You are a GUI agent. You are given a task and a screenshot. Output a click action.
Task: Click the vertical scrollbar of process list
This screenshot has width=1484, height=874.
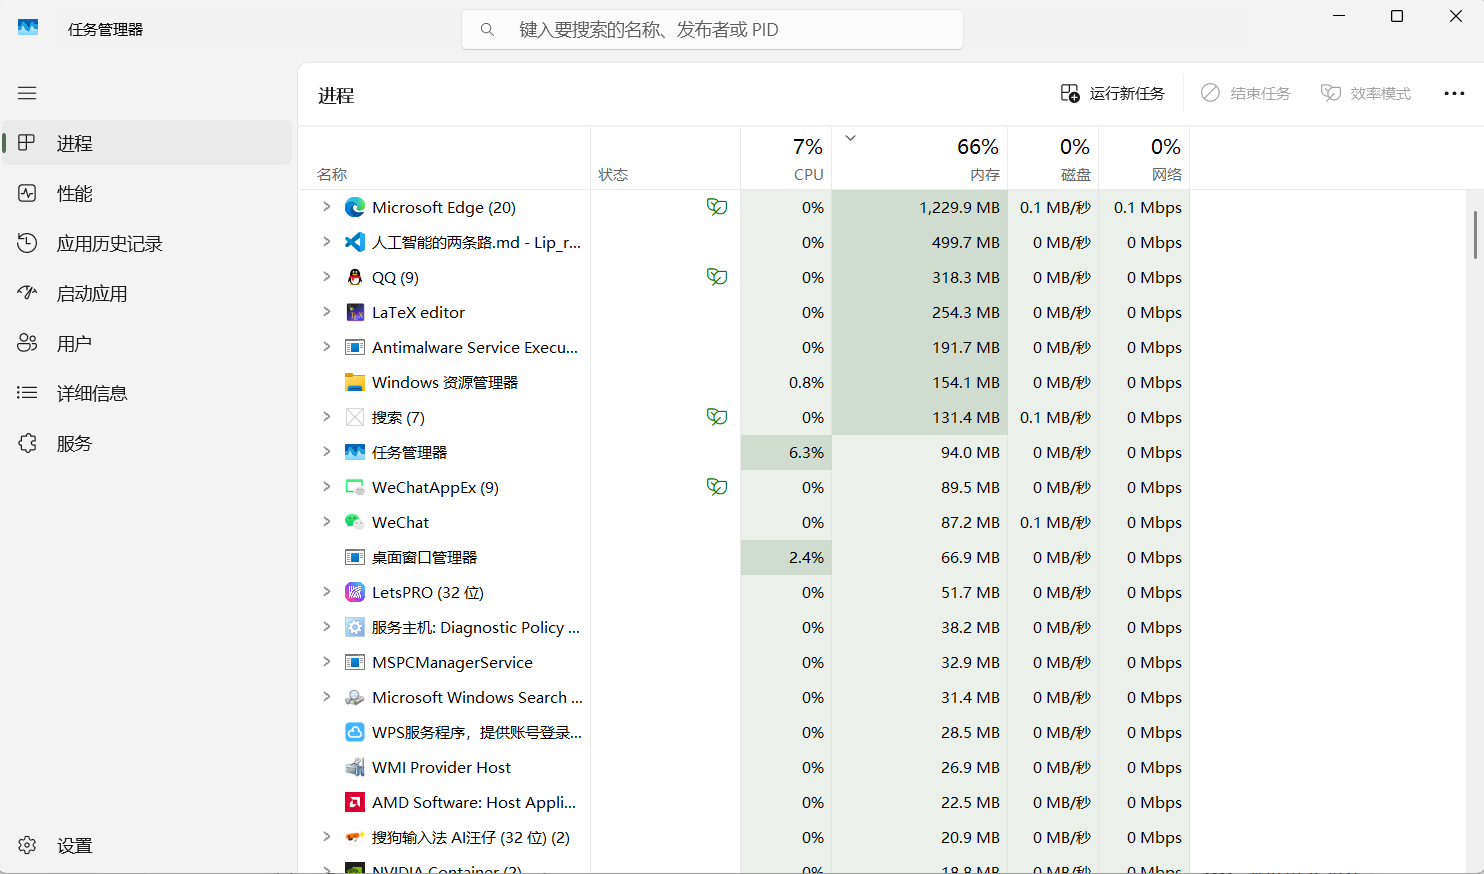coord(1475,234)
